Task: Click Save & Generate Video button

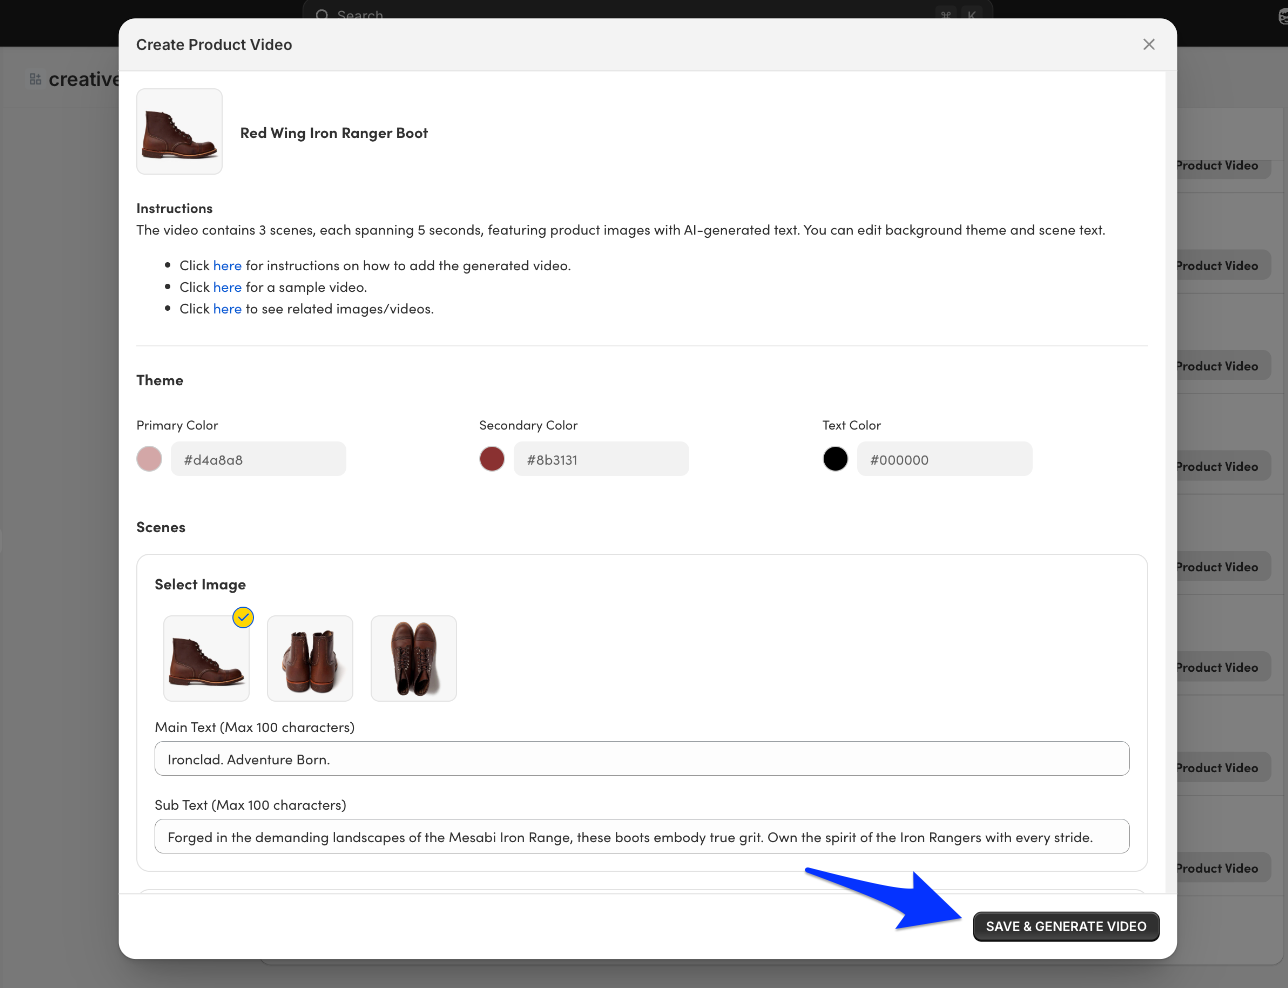Action: point(1066,927)
